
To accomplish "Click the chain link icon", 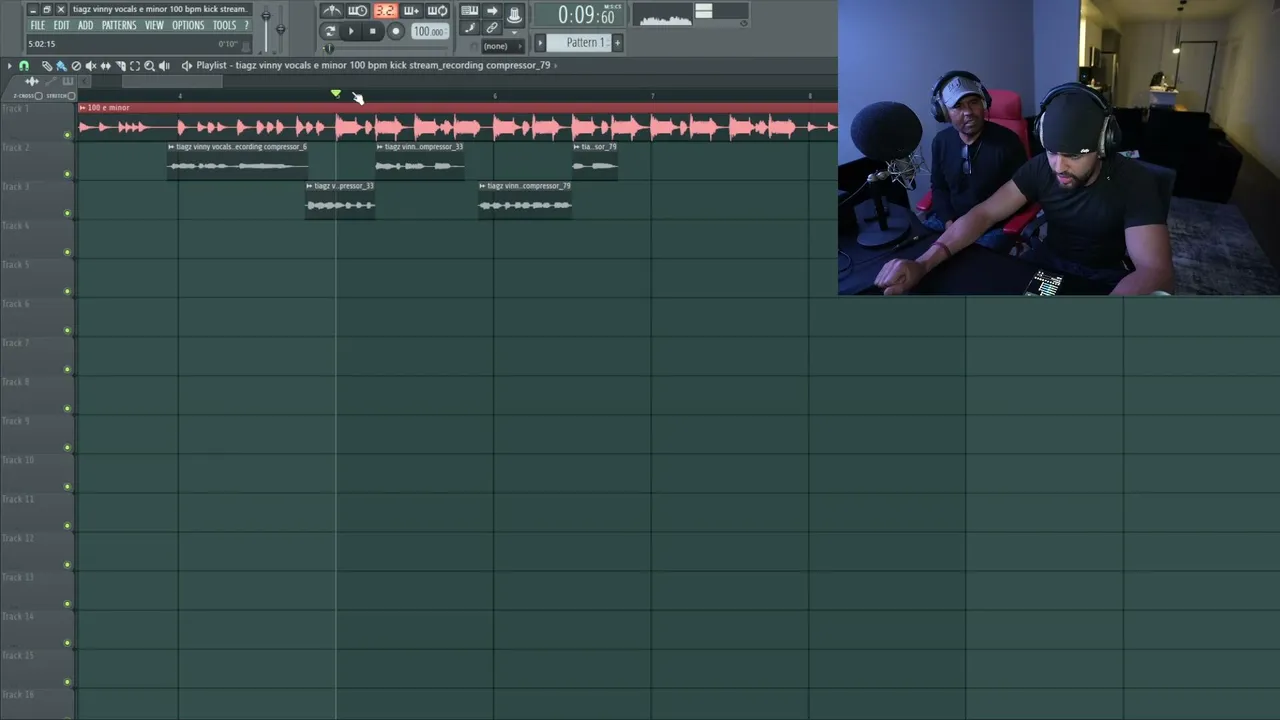I will [x=492, y=28].
